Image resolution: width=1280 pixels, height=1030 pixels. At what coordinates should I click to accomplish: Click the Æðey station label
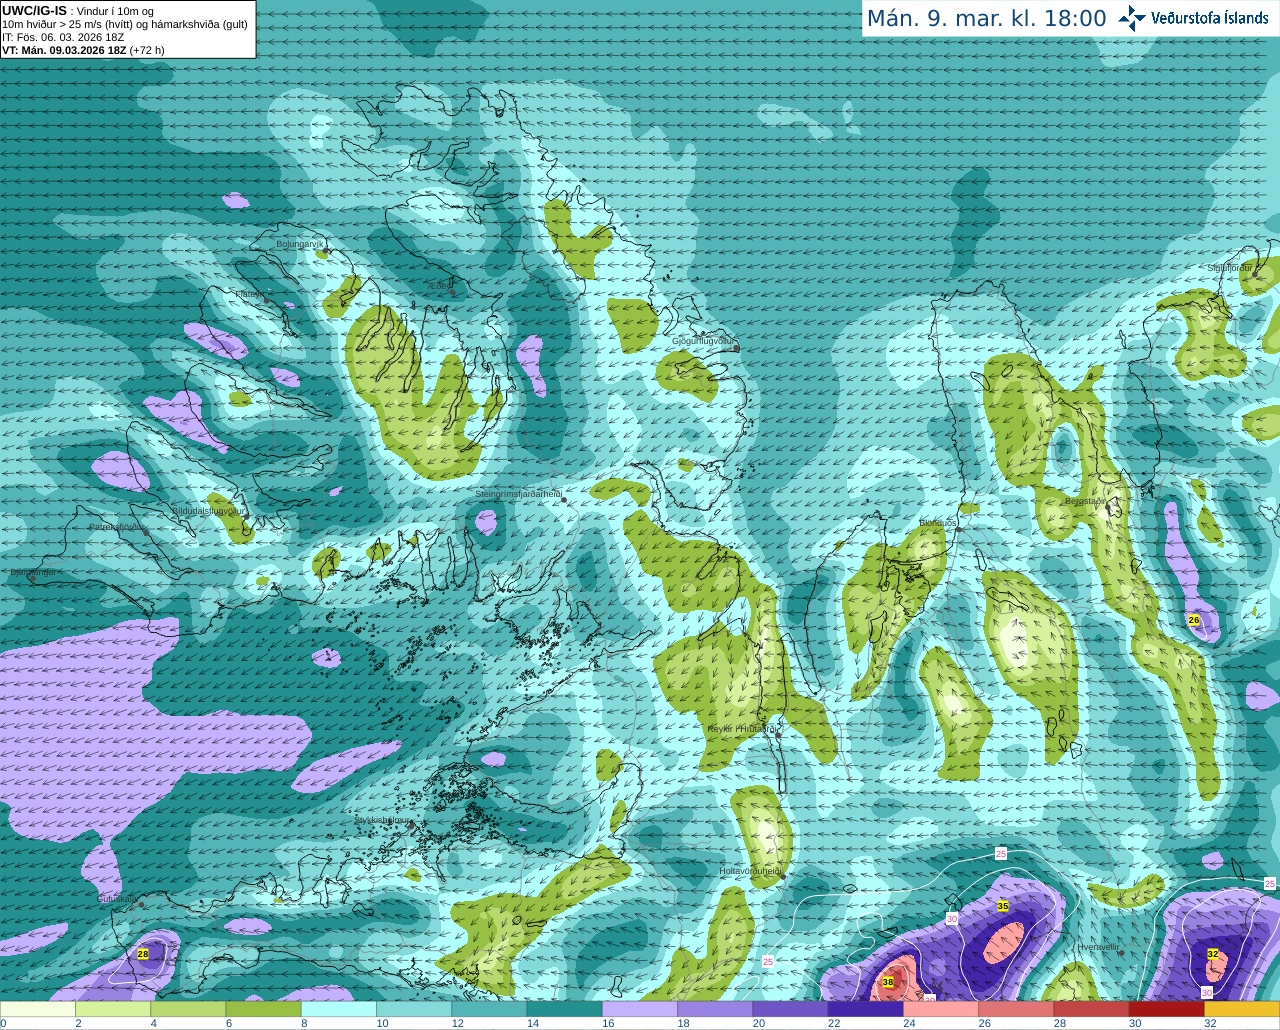click(x=439, y=286)
